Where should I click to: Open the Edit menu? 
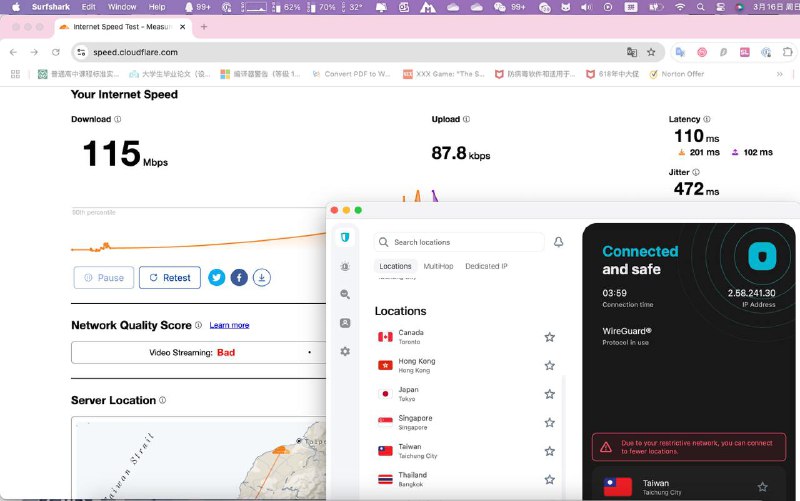89,7
